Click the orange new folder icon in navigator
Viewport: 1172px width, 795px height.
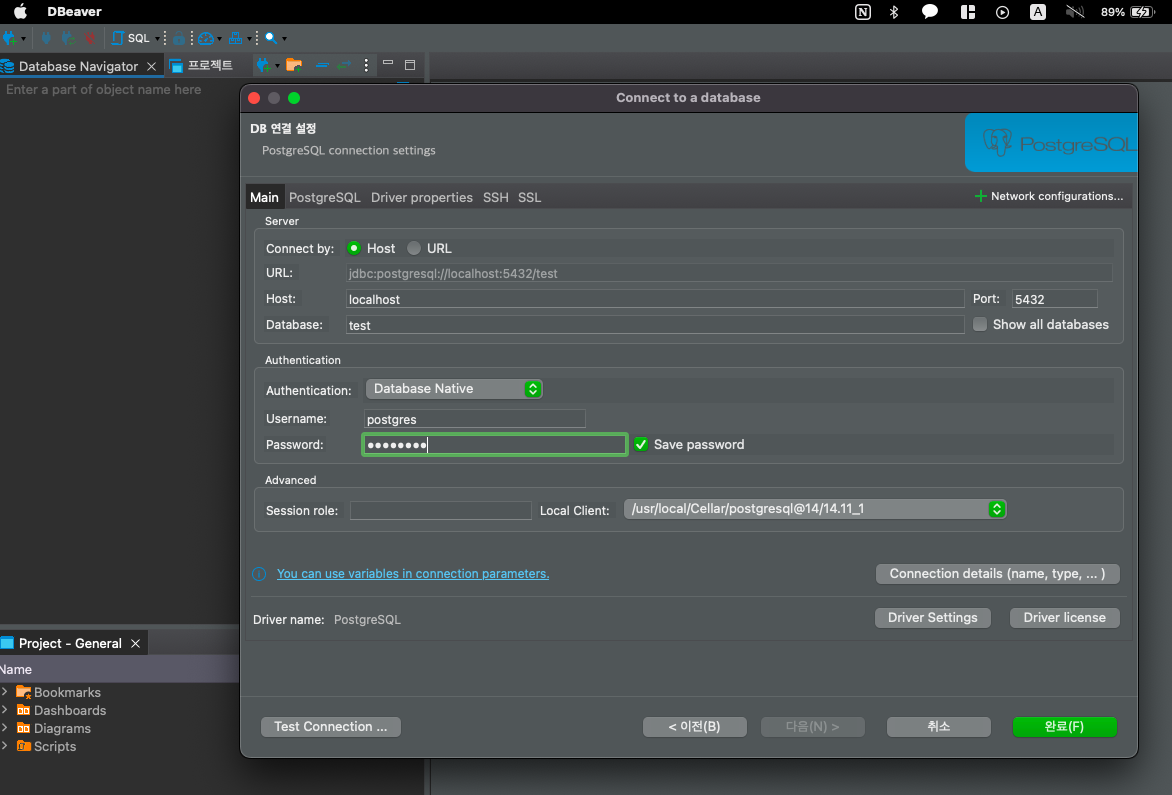(294, 66)
